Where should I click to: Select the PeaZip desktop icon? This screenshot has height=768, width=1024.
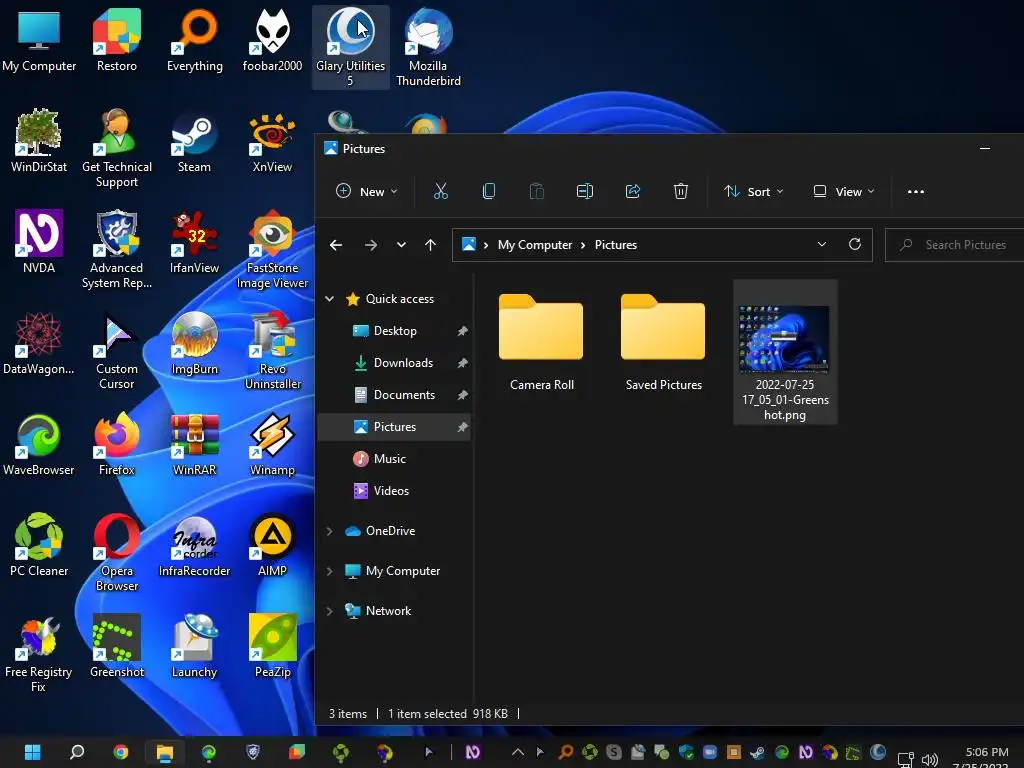pos(272,647)
